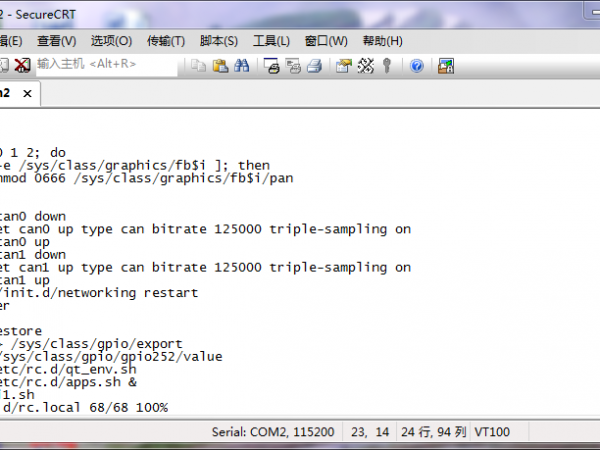
Task: Click the Disconnect session toolbar icon
Action: pyautogui.click(x=21, y=65)
